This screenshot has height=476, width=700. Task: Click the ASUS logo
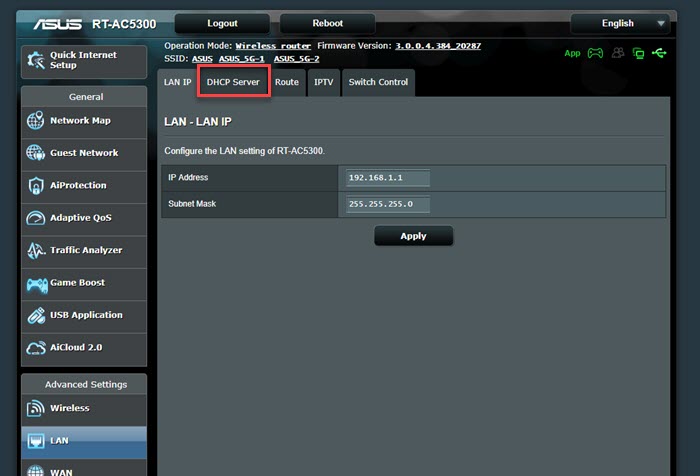click(x=58, y=24)
